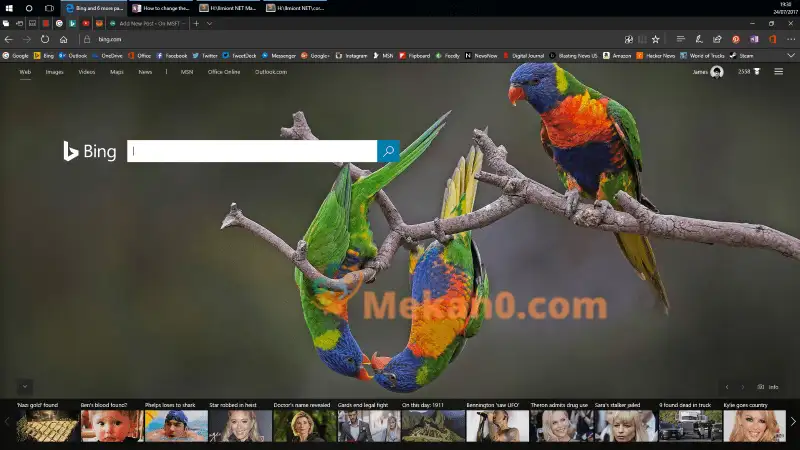Open Edge's Settings and more menu
Image resolution: width=800 pixels, height=450 pixels.
click(791, 39)
